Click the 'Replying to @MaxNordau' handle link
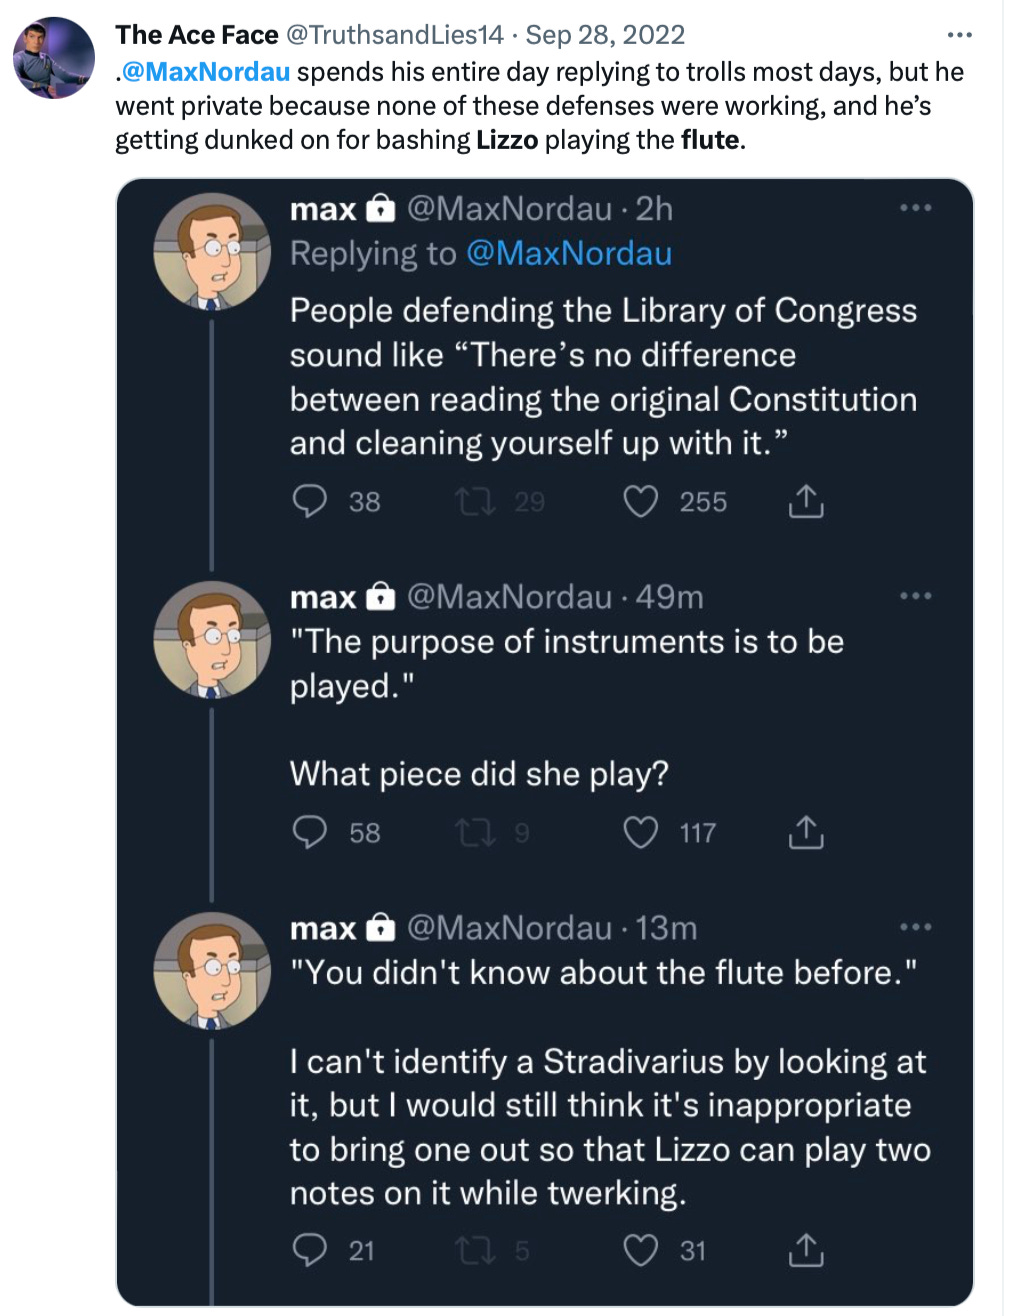 click(x=569, y=253)
